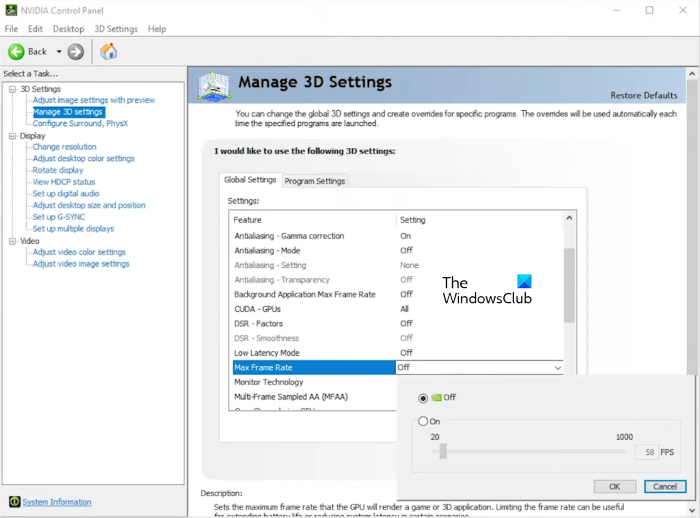Click the FPS slider thumb
Screen dimensions: 700x518
443,452
